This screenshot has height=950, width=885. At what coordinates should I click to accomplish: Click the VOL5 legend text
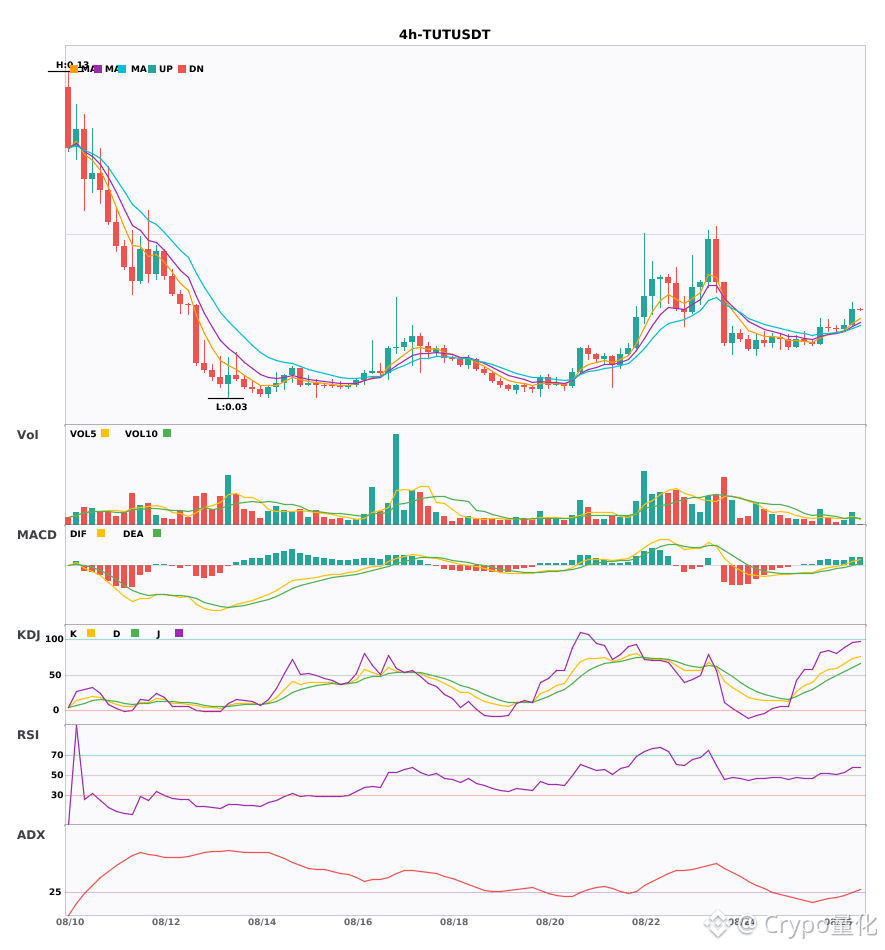[x=83, y=434]
